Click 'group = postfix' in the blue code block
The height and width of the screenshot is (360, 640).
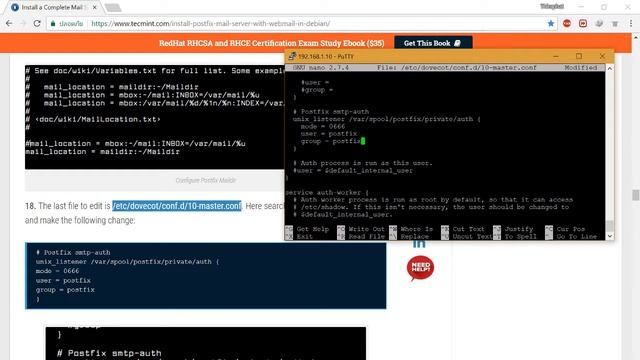point(65,290)
